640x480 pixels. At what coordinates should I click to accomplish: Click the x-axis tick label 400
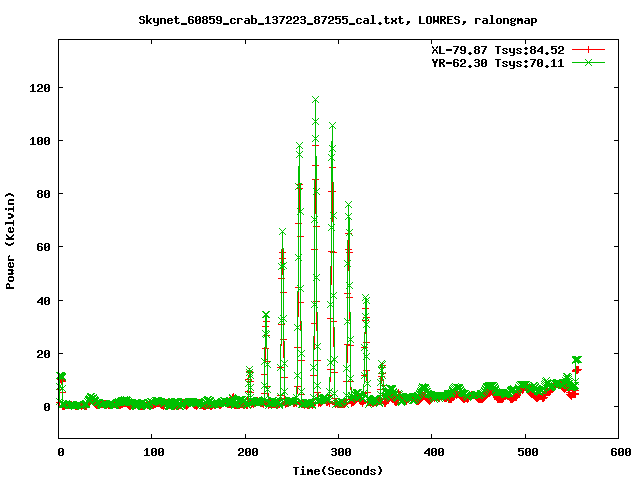(434, 452)
